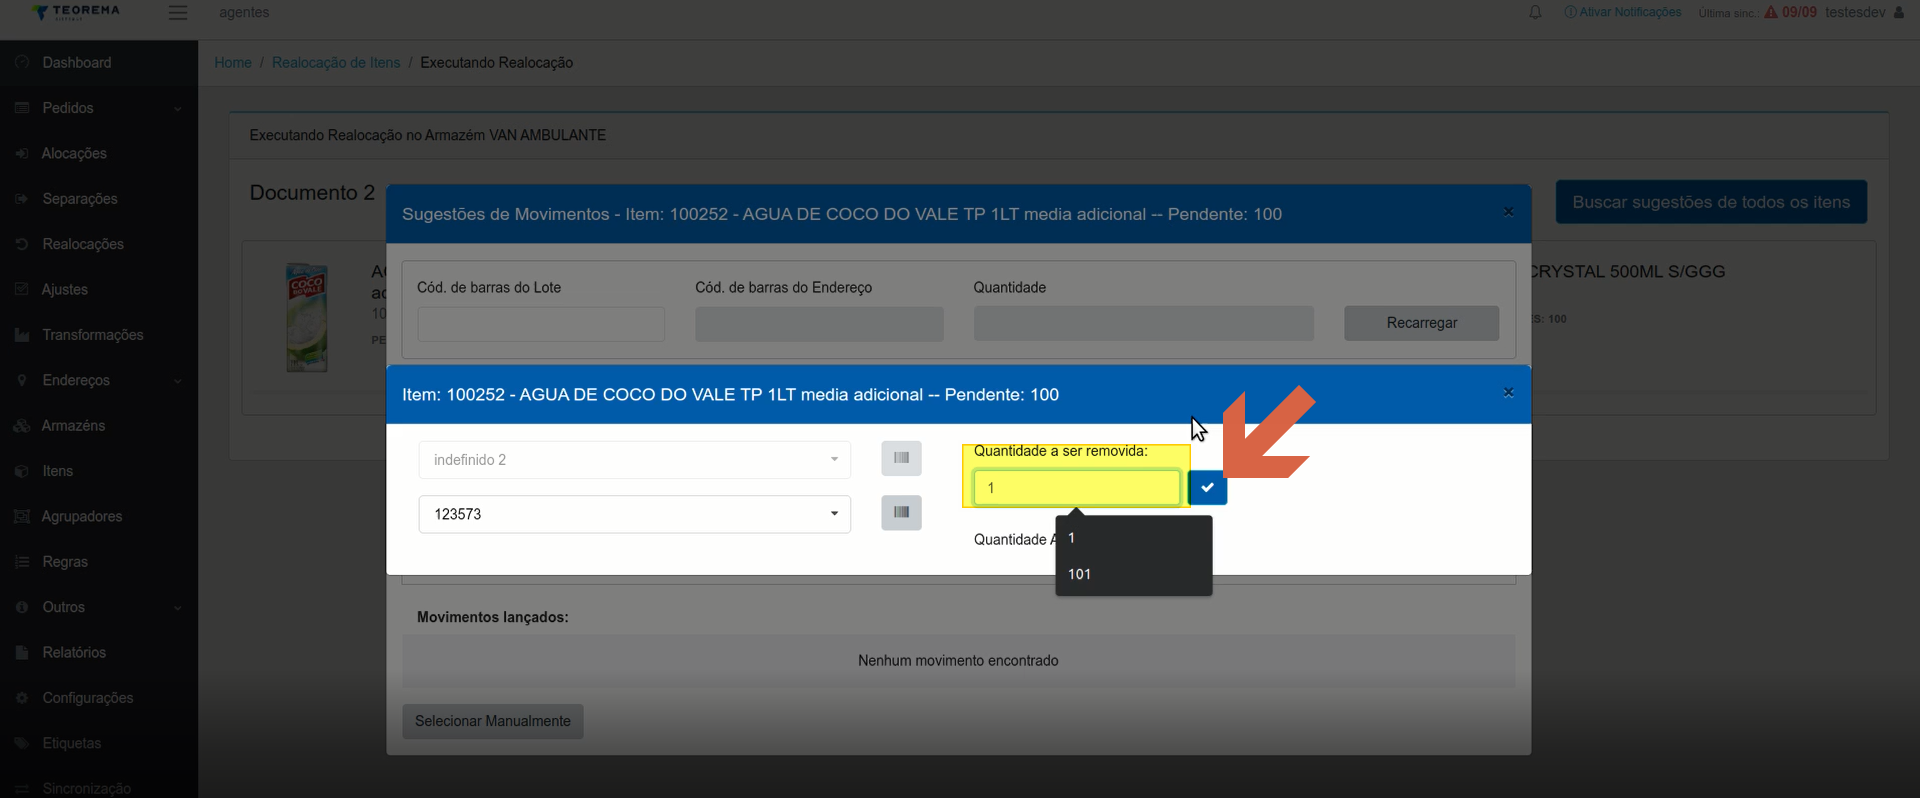Screen dimensions: 1920x798
Task: Click Nenhum movimento encontrado message
Action: tap(958, 660)
